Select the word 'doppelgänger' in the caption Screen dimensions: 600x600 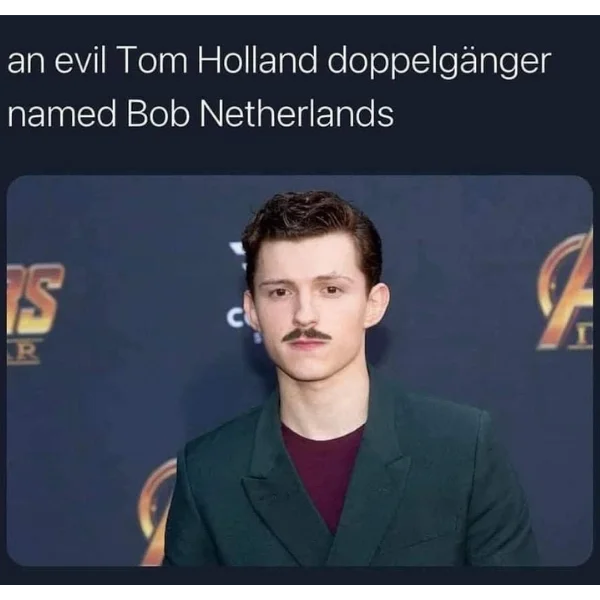(439, 62)
